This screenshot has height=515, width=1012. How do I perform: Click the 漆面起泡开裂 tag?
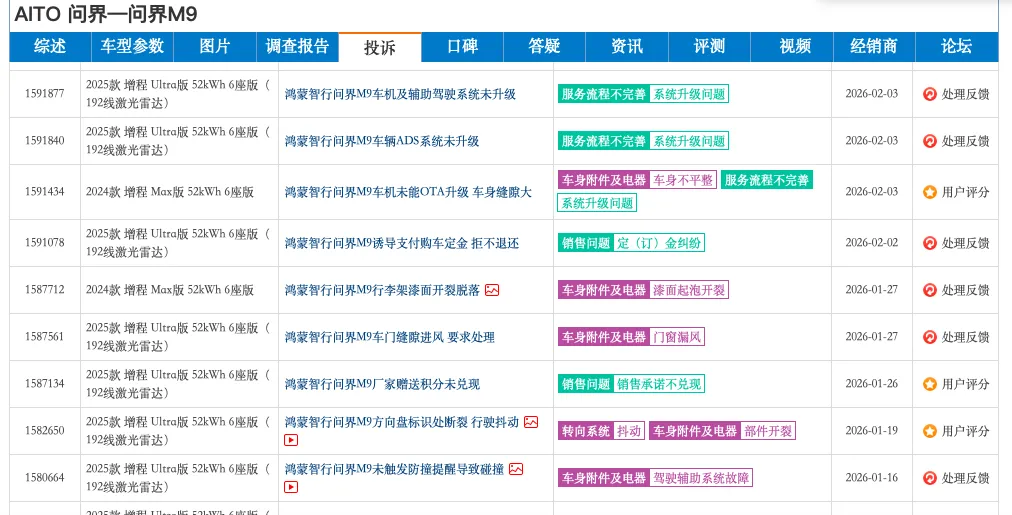(x=689, y=290)
